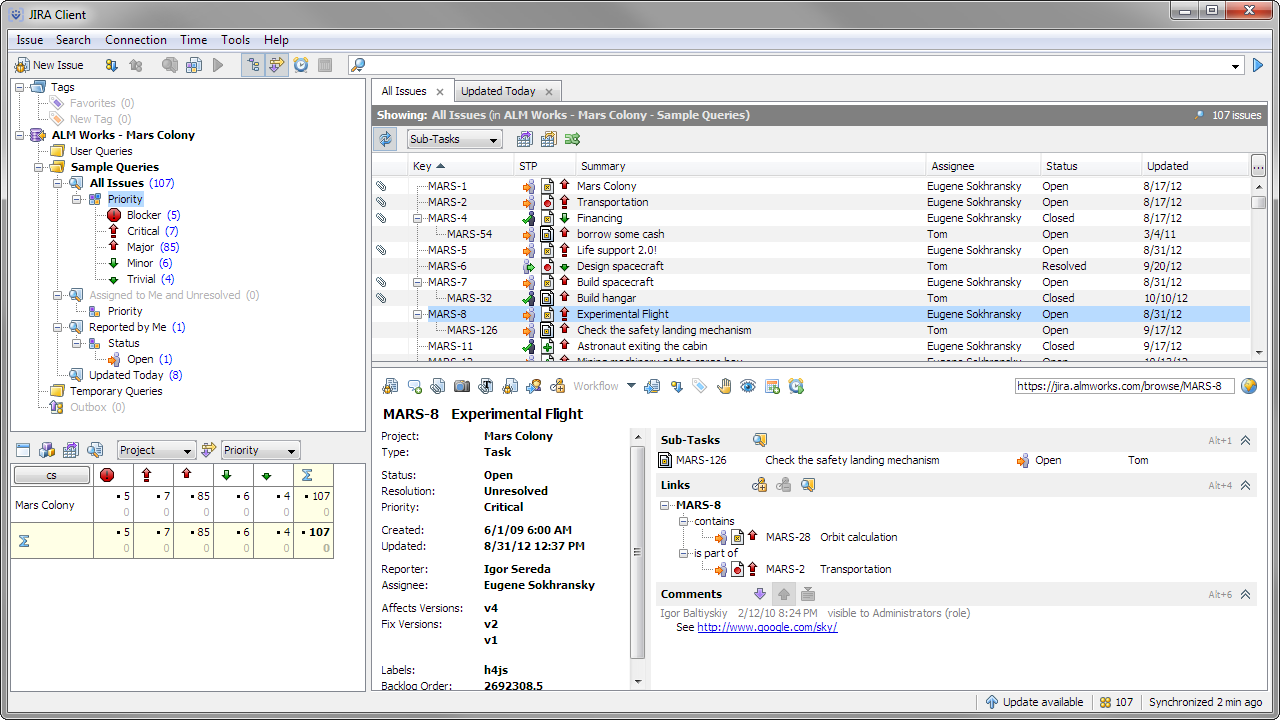Click the green shuffle arrows icon near Sub-Tasks dropdown

point(573,139)
